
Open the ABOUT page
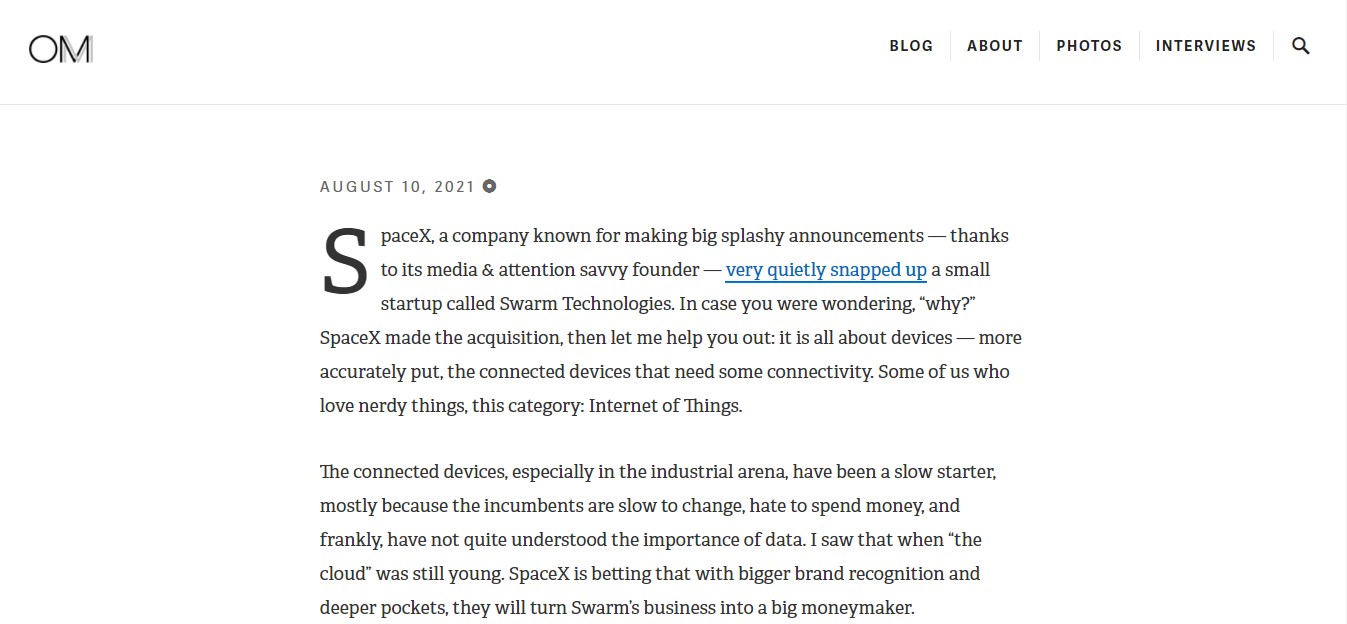click(995, 46)
